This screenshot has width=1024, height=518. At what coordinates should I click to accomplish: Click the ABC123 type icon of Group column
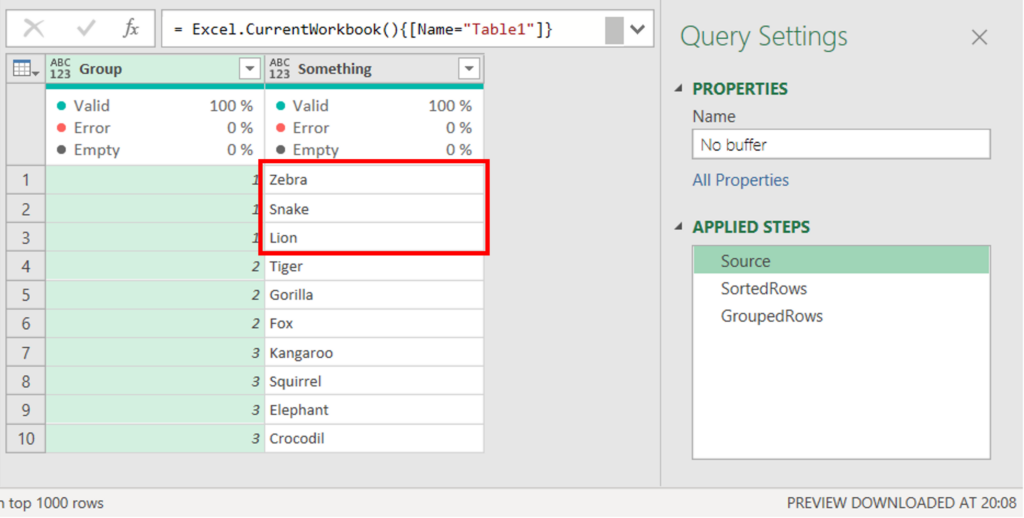point(60,69)
